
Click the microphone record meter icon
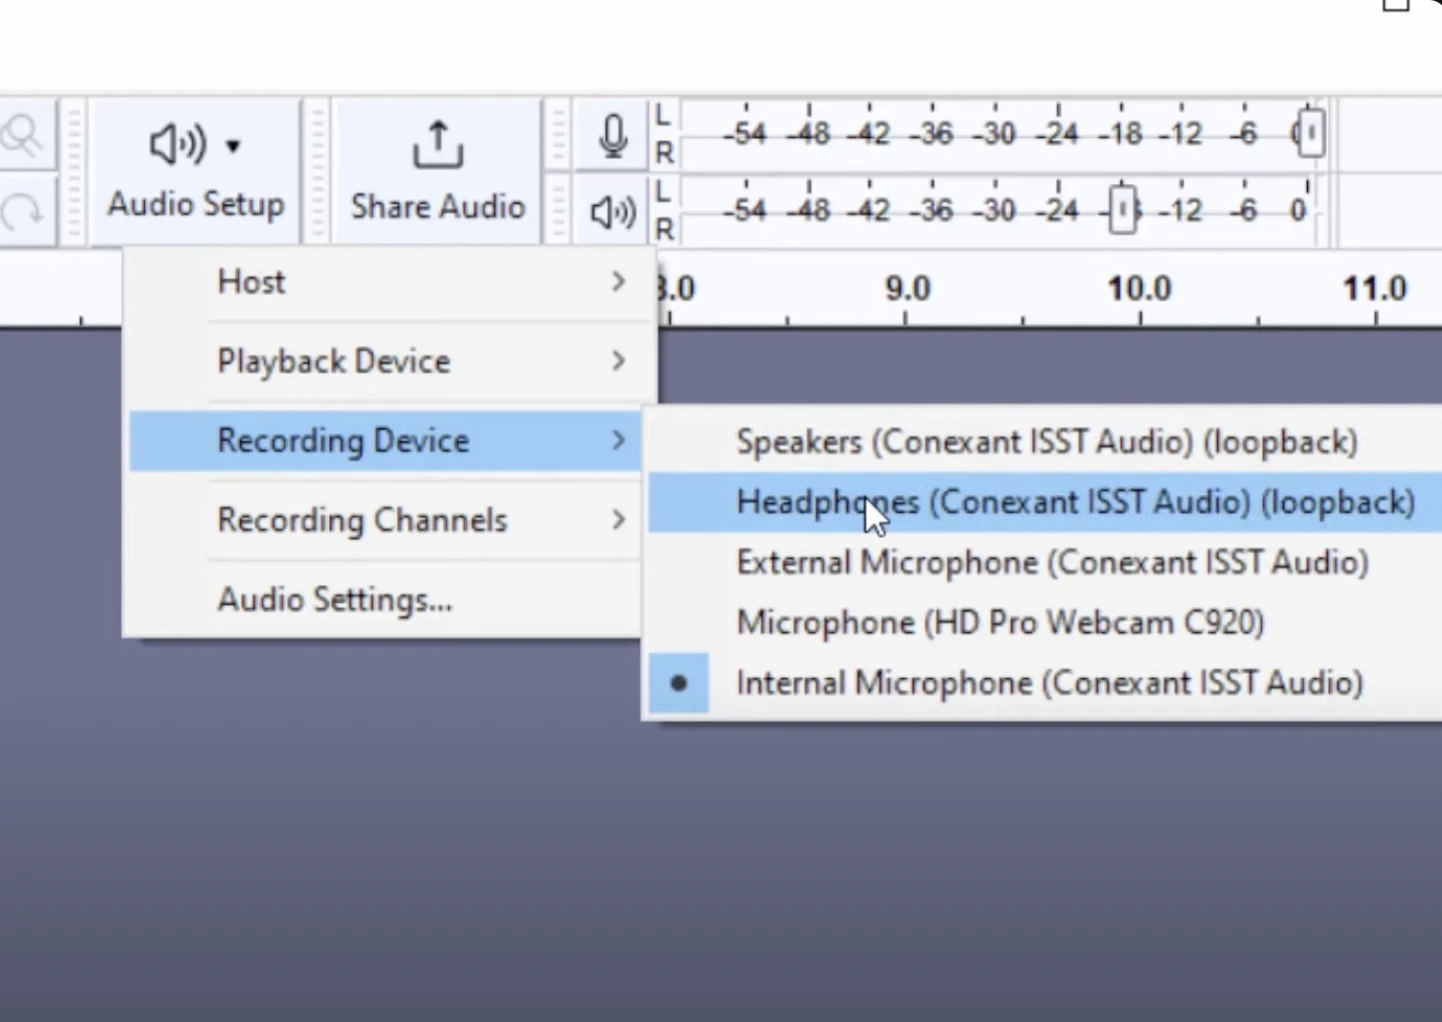click(613, 136)
